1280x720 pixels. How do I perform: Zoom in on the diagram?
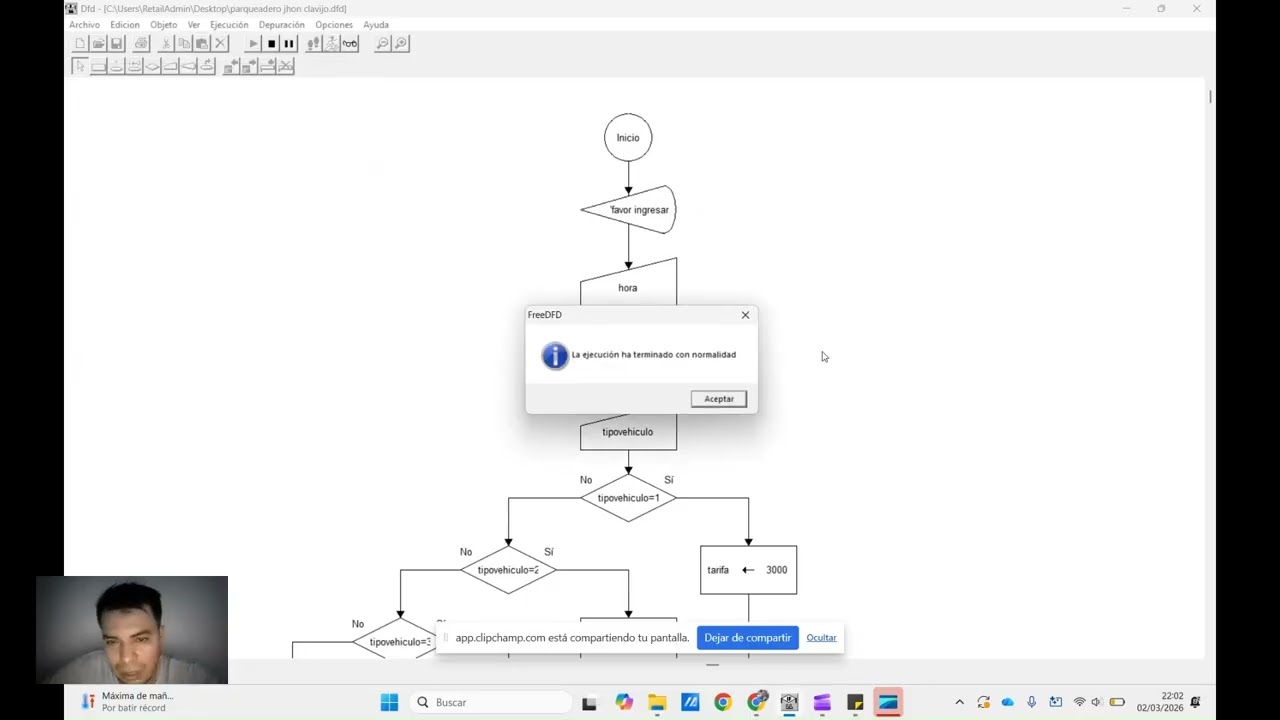click(401, 43)
